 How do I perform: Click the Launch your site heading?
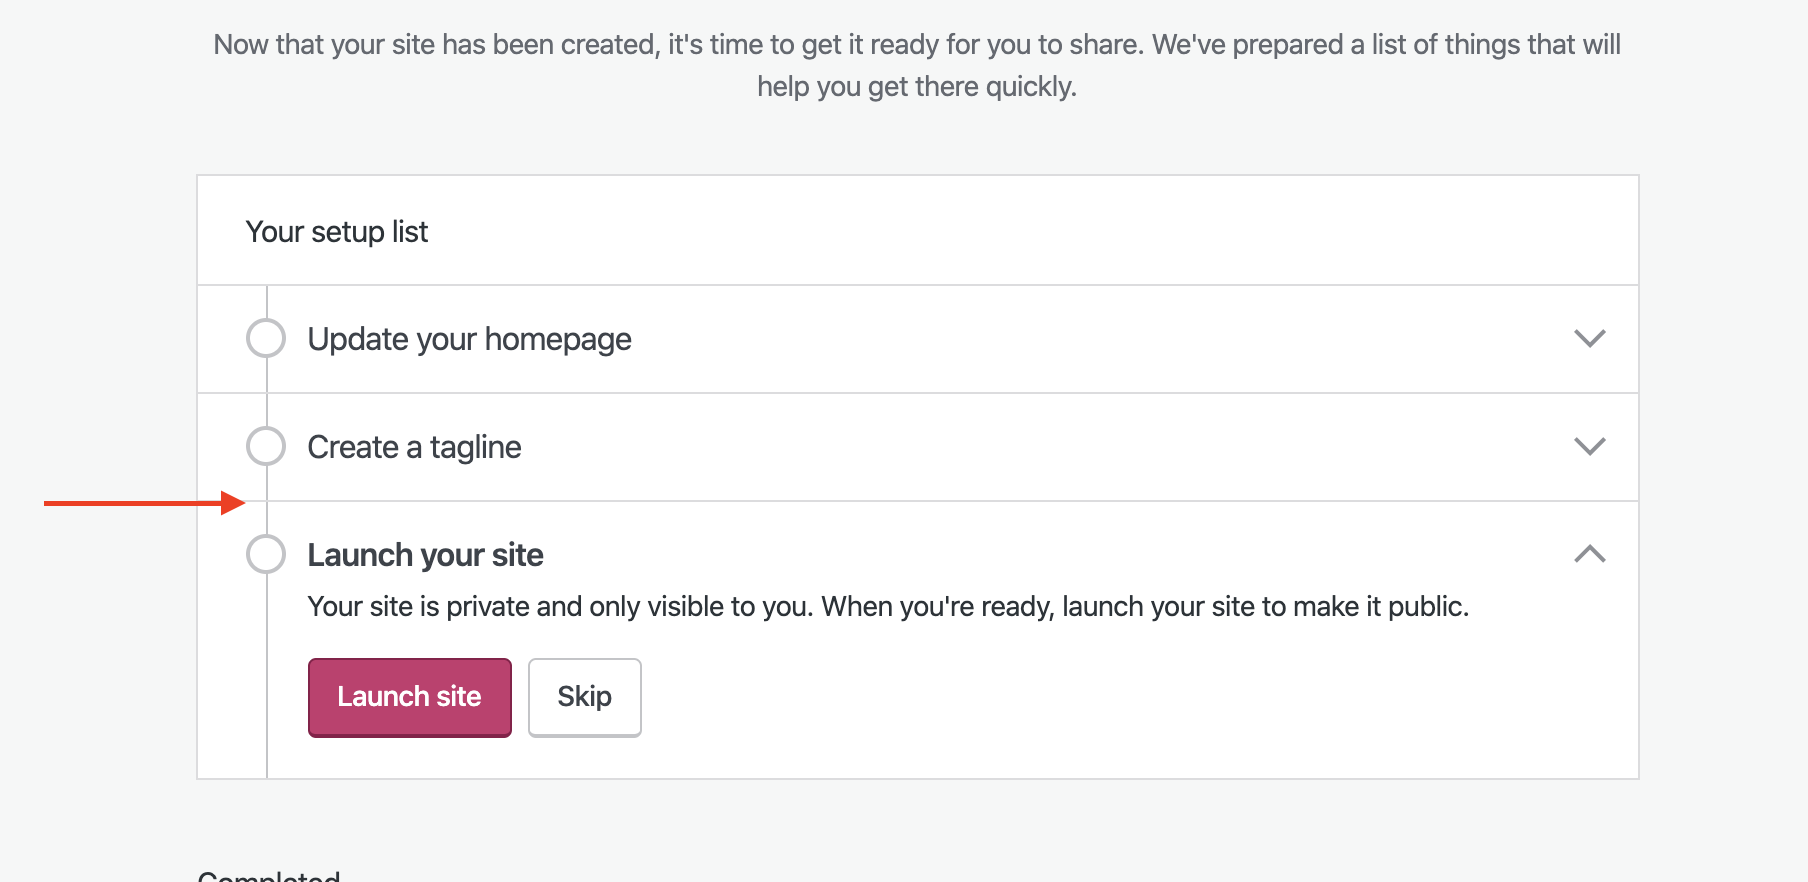(x=425, y=555)
